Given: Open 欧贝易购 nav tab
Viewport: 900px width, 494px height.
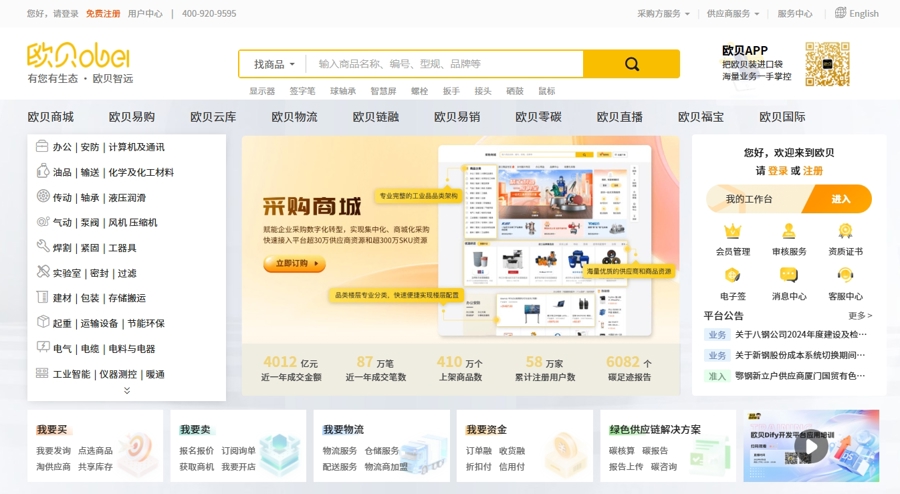Looking at the screenshot, I should (132, 117).
